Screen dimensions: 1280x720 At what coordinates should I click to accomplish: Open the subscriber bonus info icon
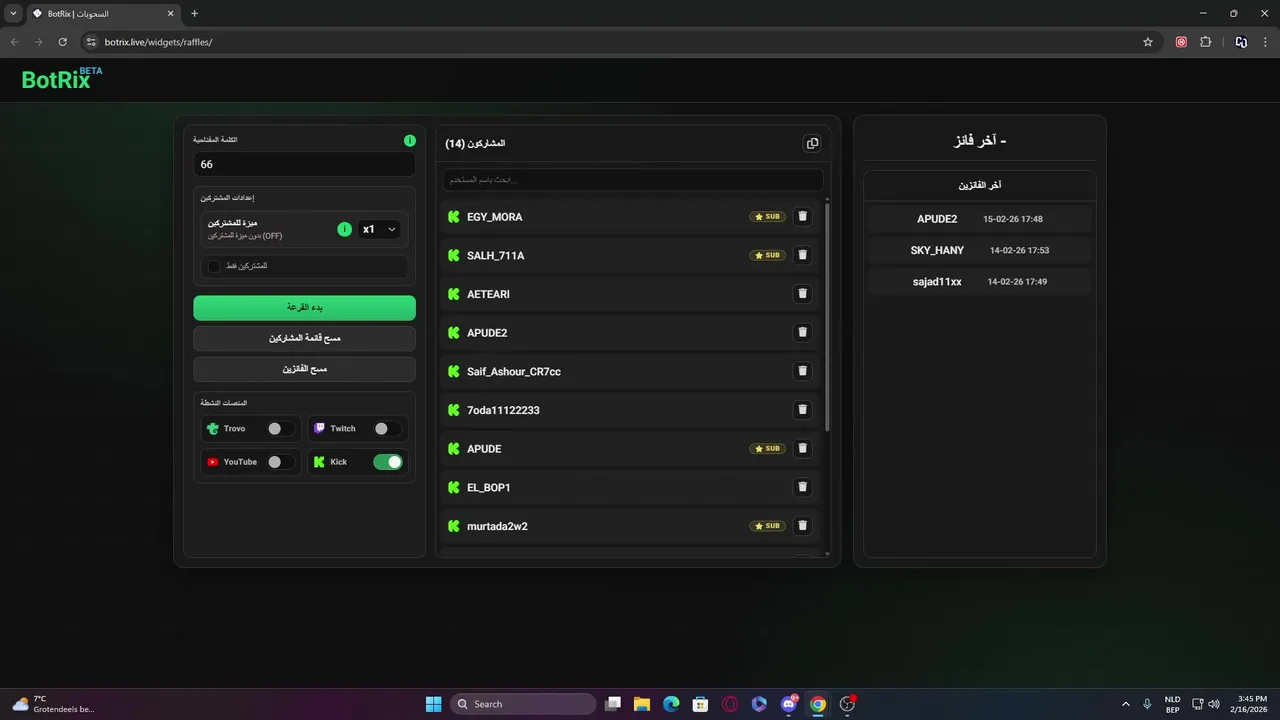pyautogui.click(x=345, y=229)
